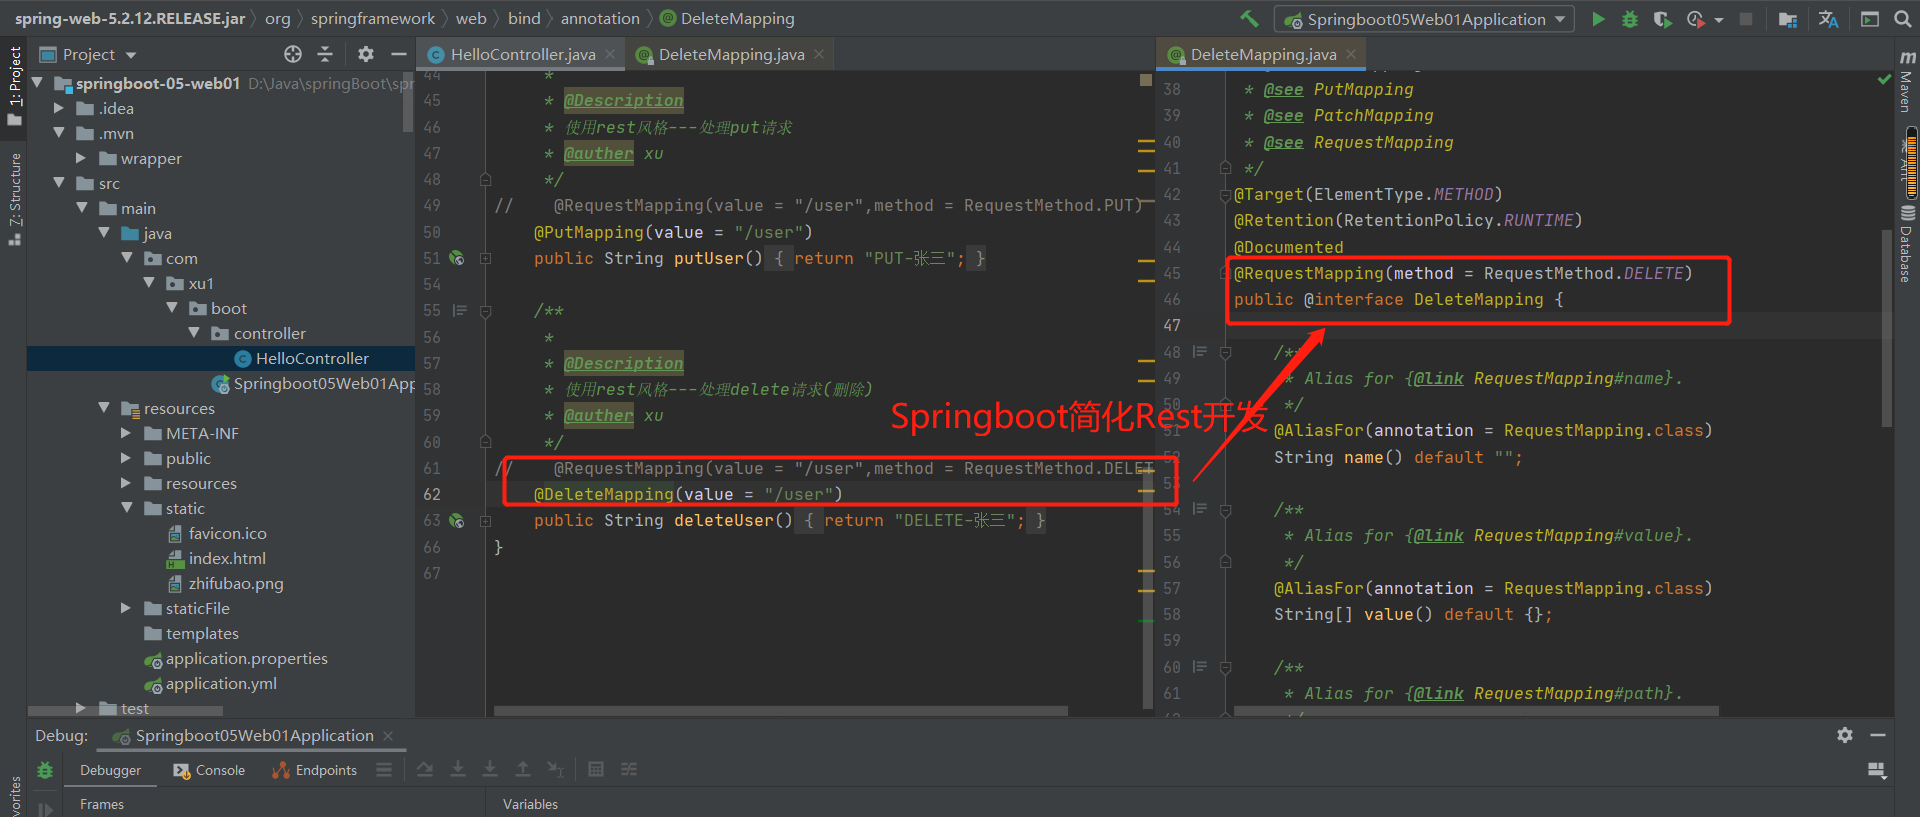This screenshot has height=817, width=1920.
Task: Click run gutter icon on putUser line 51
Action: (457, 258)
